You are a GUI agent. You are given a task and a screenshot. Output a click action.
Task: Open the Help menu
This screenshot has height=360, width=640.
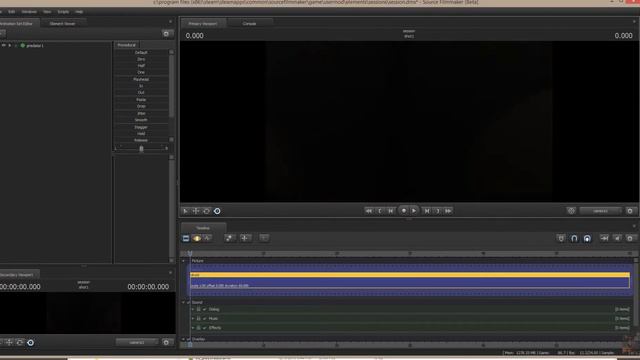click(79, 12)
